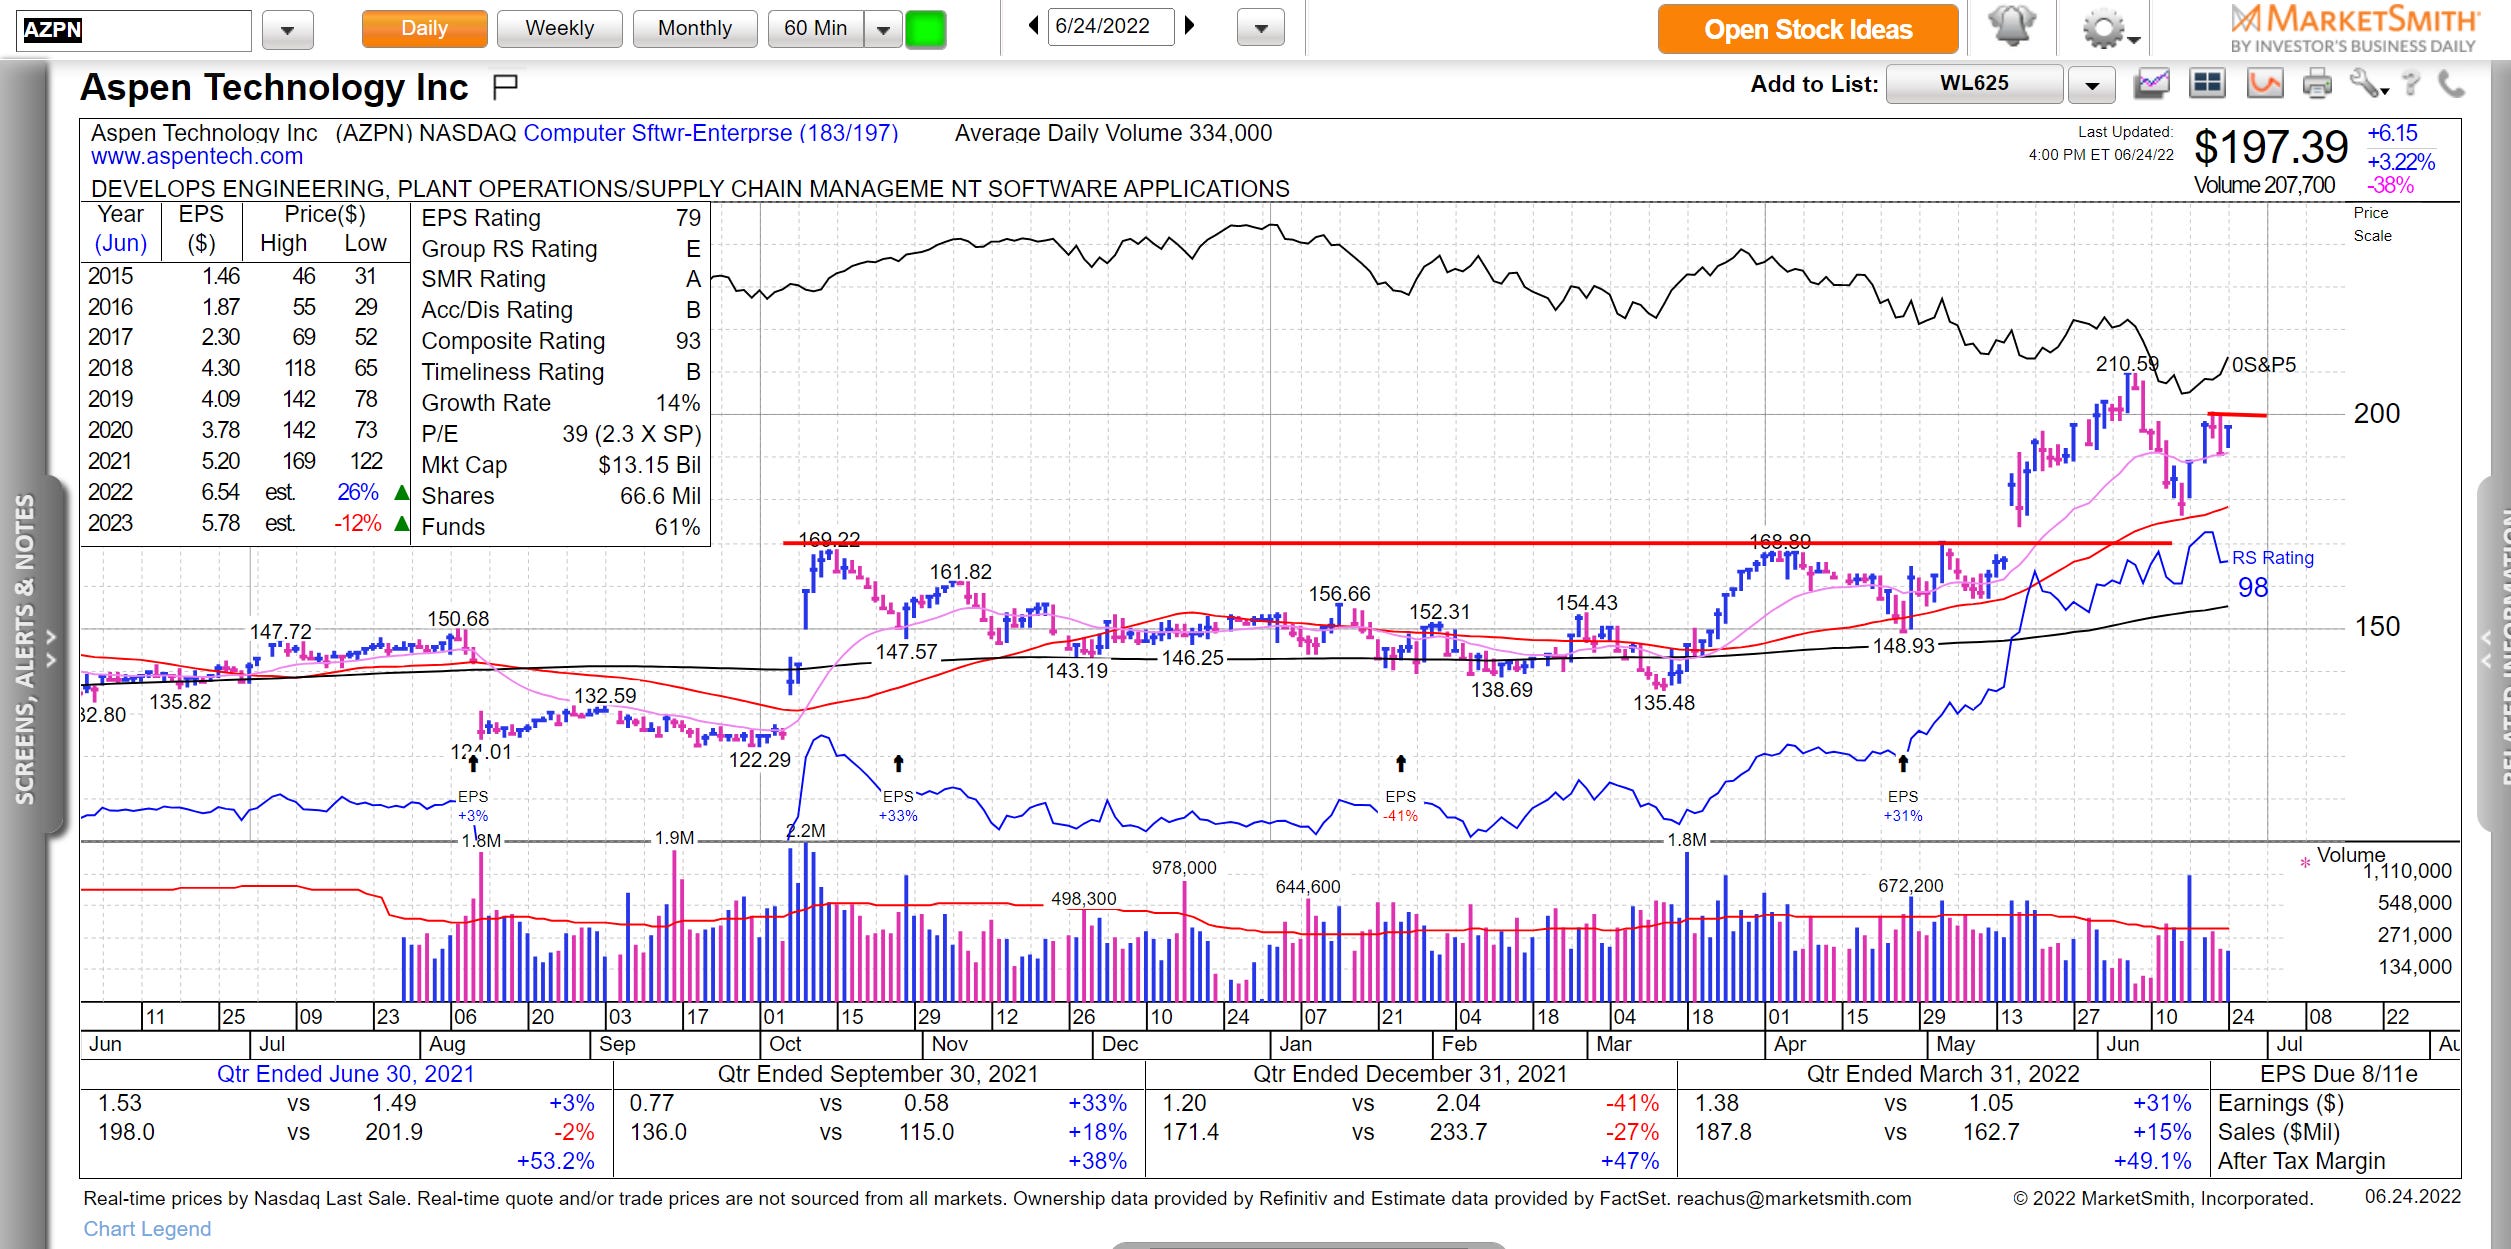The width and height of the screenshot is (2511, 1249).
Task: Go to previous date using left arrow
Action: (x=1033, y=26)
